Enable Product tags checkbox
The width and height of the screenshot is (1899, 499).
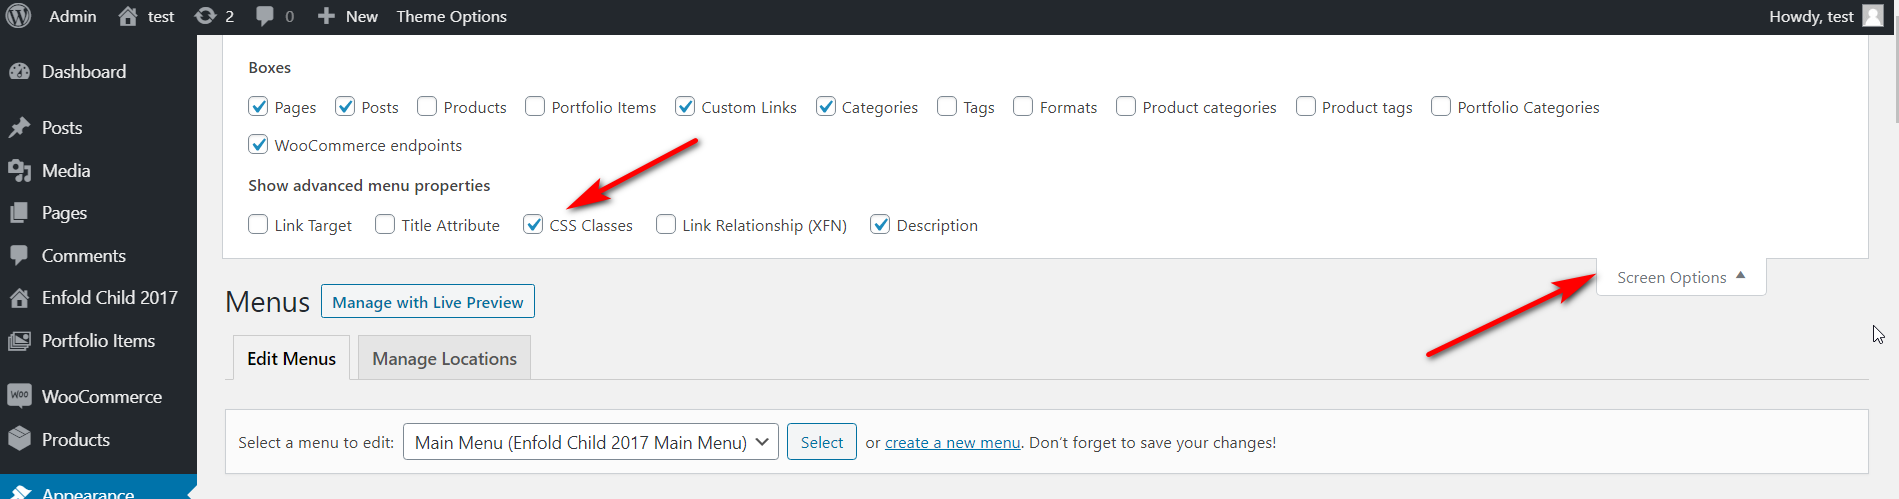coord(1306,106)
